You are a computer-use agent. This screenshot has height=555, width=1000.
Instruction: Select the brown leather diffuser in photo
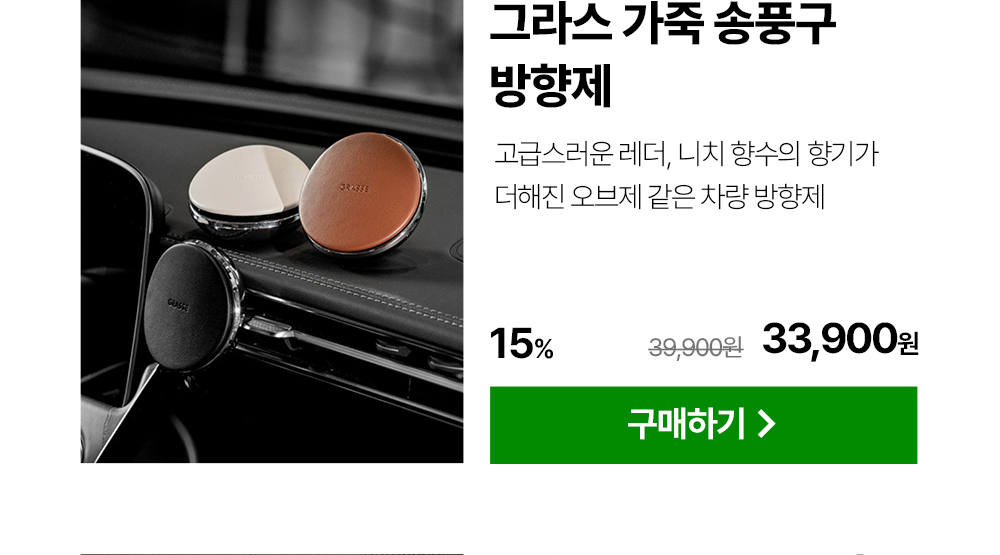click(x=363, y=193)
